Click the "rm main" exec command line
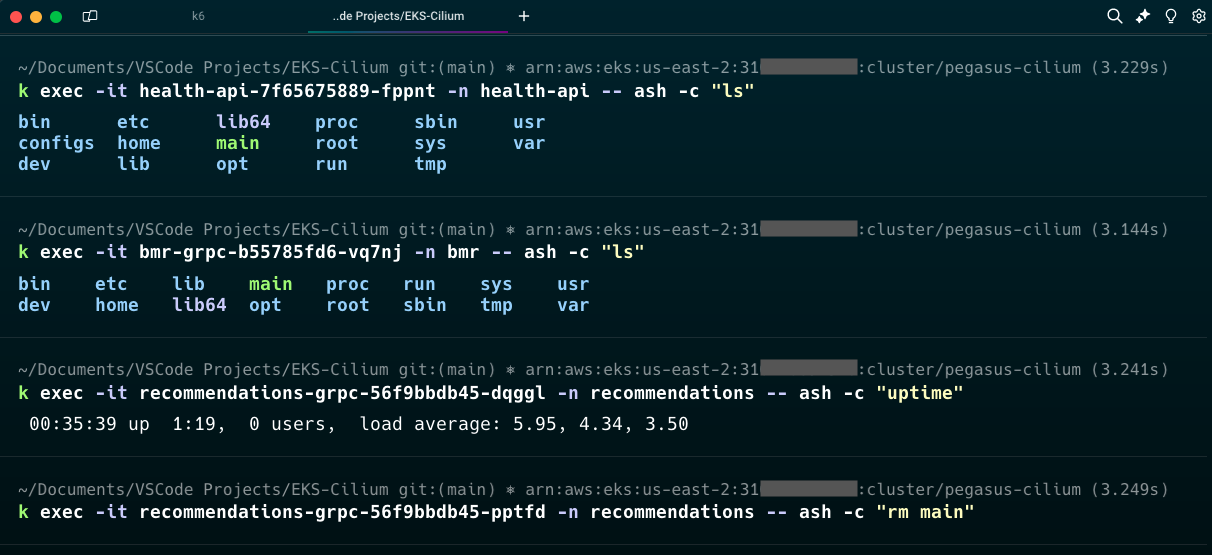The width and height of the screenshot is (1212, 555). point(496,512)
